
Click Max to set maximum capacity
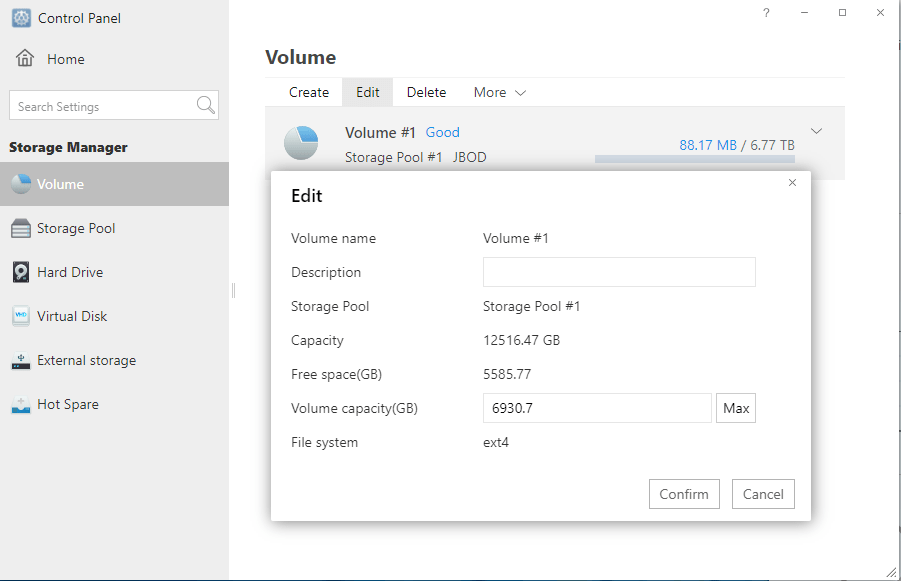tap(736, 408)
